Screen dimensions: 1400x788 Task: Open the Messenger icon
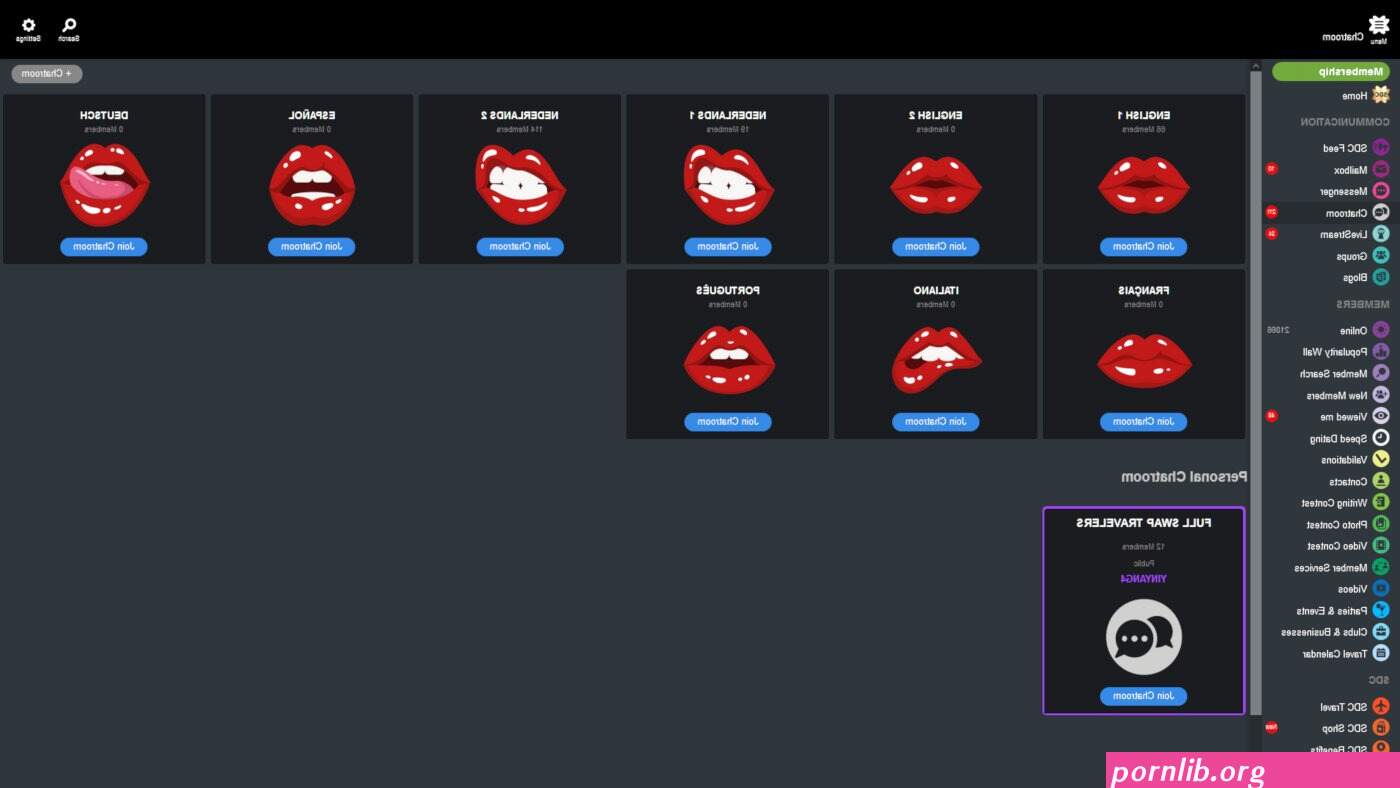click(x=1381, y=191)
